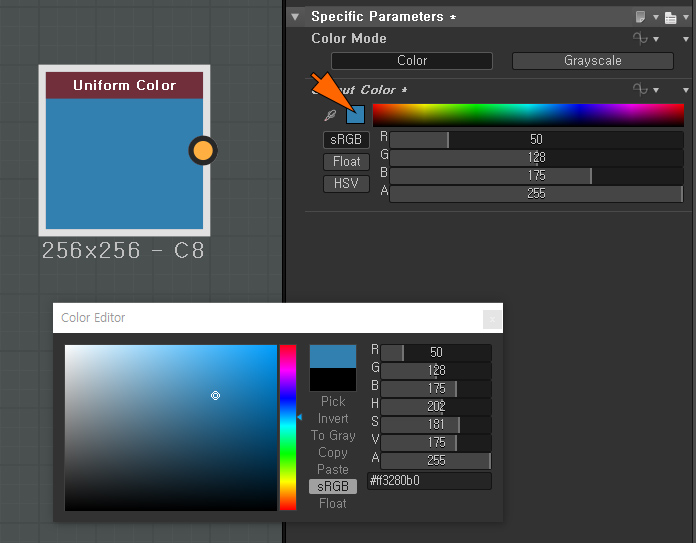The image size is (696, 543).
Task: Click the hex color value field
Action: (x=429, y=481)
